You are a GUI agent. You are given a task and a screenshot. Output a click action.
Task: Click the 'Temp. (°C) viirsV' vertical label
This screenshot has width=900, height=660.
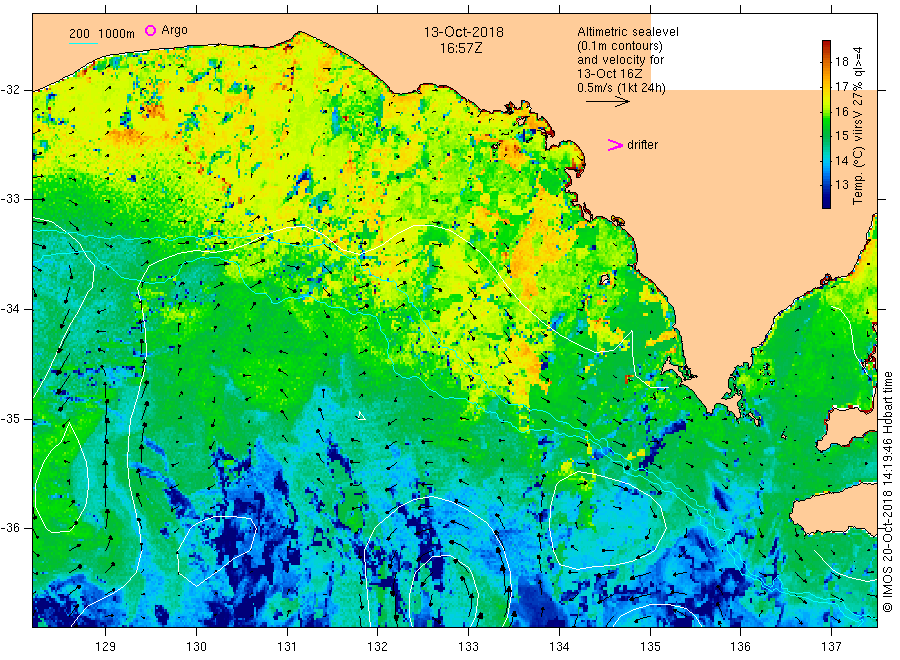click(x=858, y=158)
